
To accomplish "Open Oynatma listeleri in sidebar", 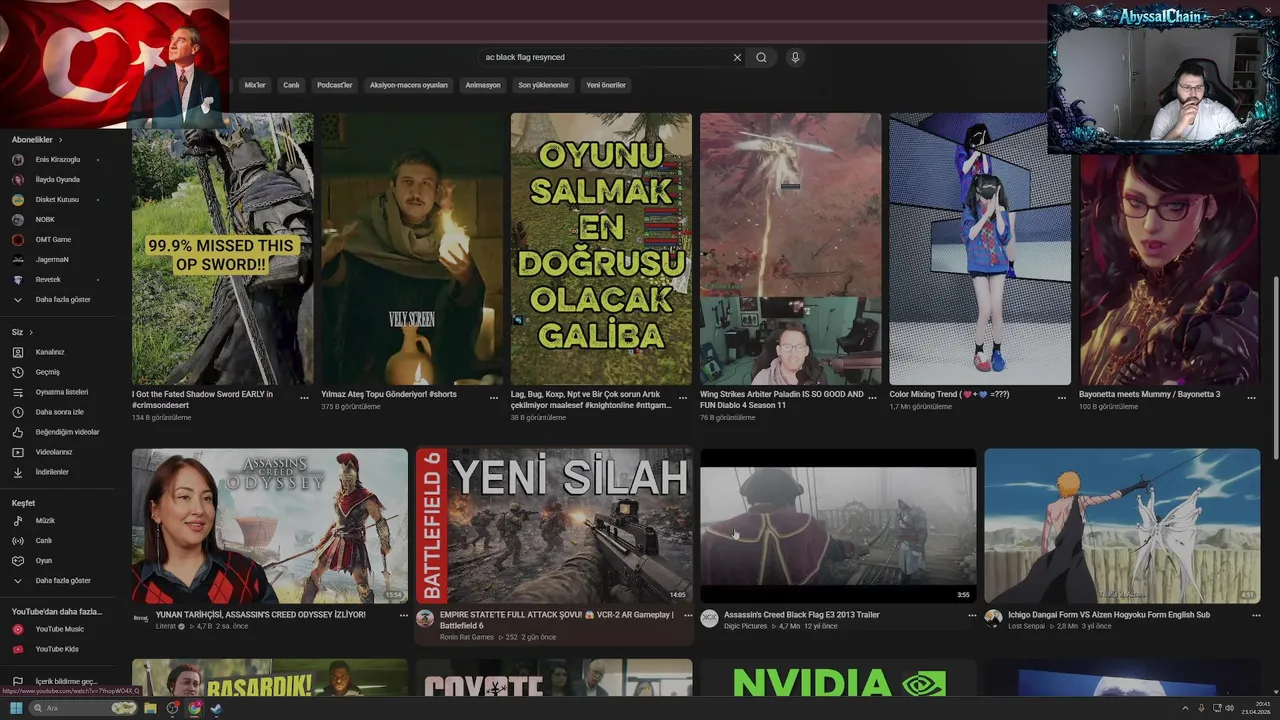I will coord(61,392).
